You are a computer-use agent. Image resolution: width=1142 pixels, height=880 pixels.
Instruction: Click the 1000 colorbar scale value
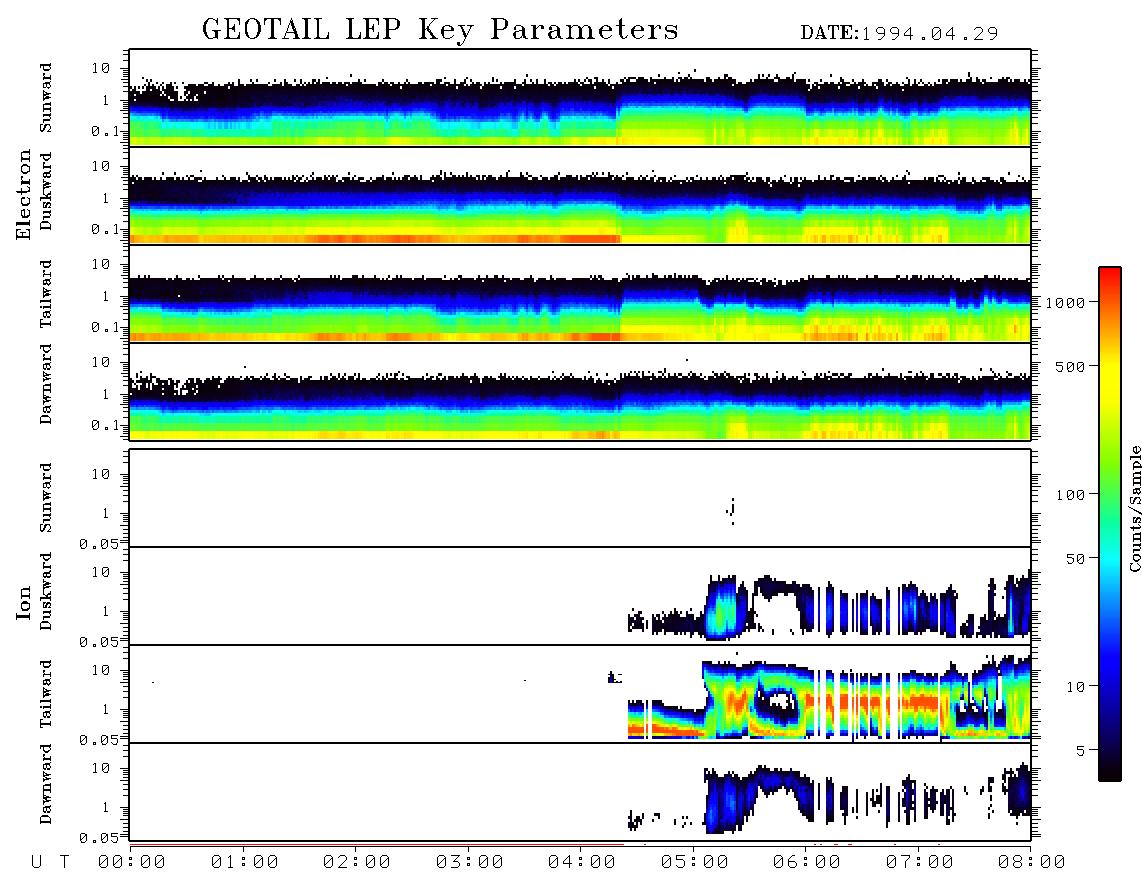[1066, 302]
